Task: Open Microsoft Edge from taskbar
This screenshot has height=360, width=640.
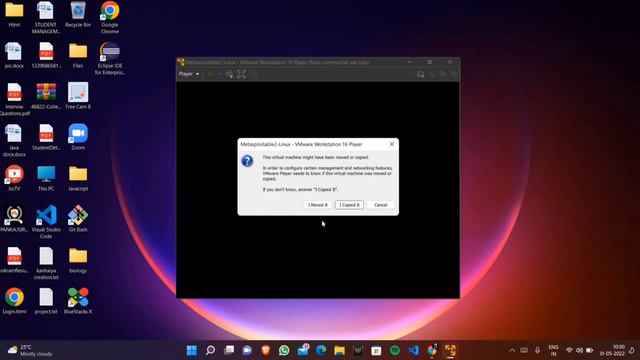Action: point(321,350)
